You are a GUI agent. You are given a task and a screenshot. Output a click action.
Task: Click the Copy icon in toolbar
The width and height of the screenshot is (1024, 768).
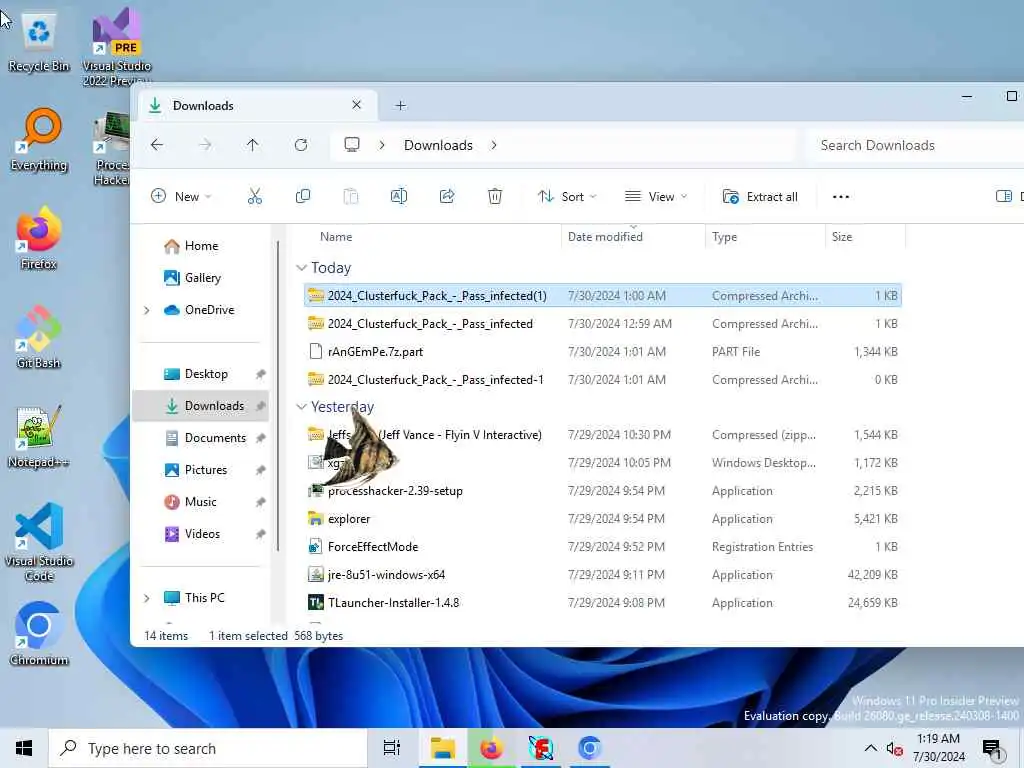302,196
